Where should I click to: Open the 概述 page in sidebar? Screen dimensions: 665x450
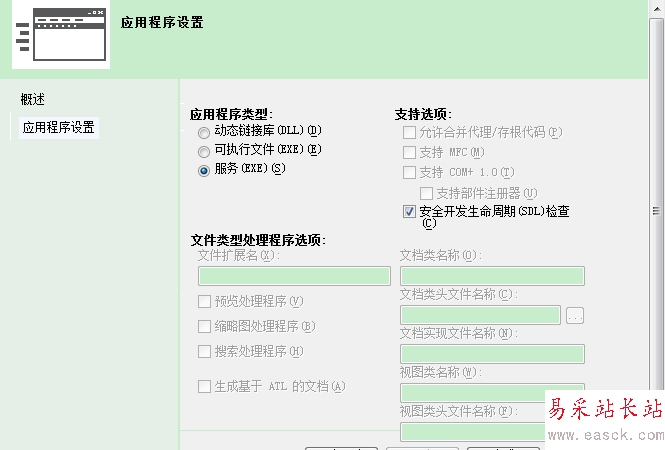click(33, 99)
